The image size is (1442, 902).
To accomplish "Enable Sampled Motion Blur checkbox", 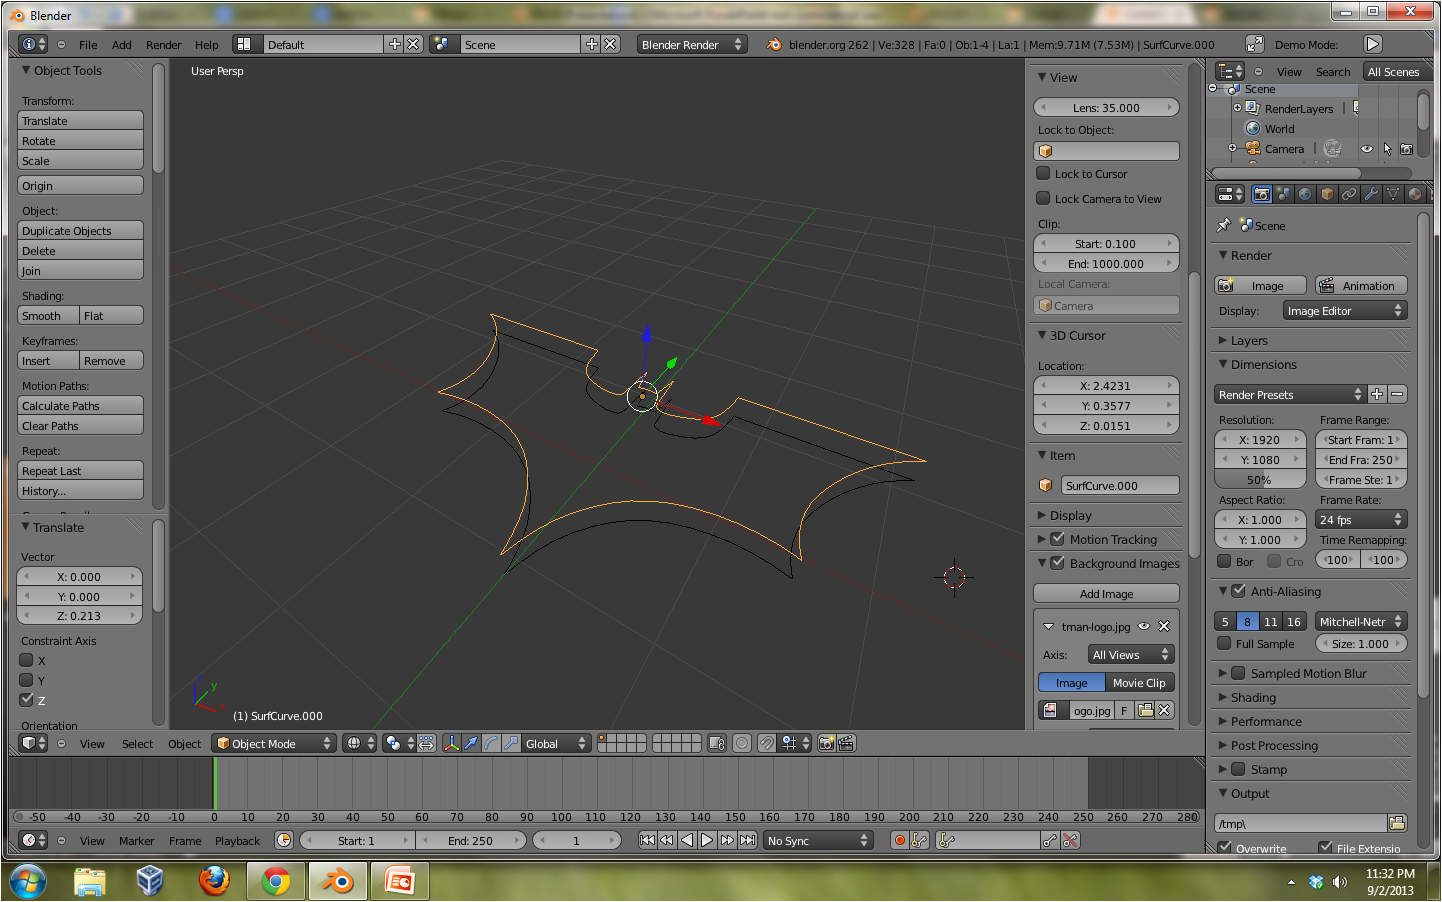I will (1238, 673).
